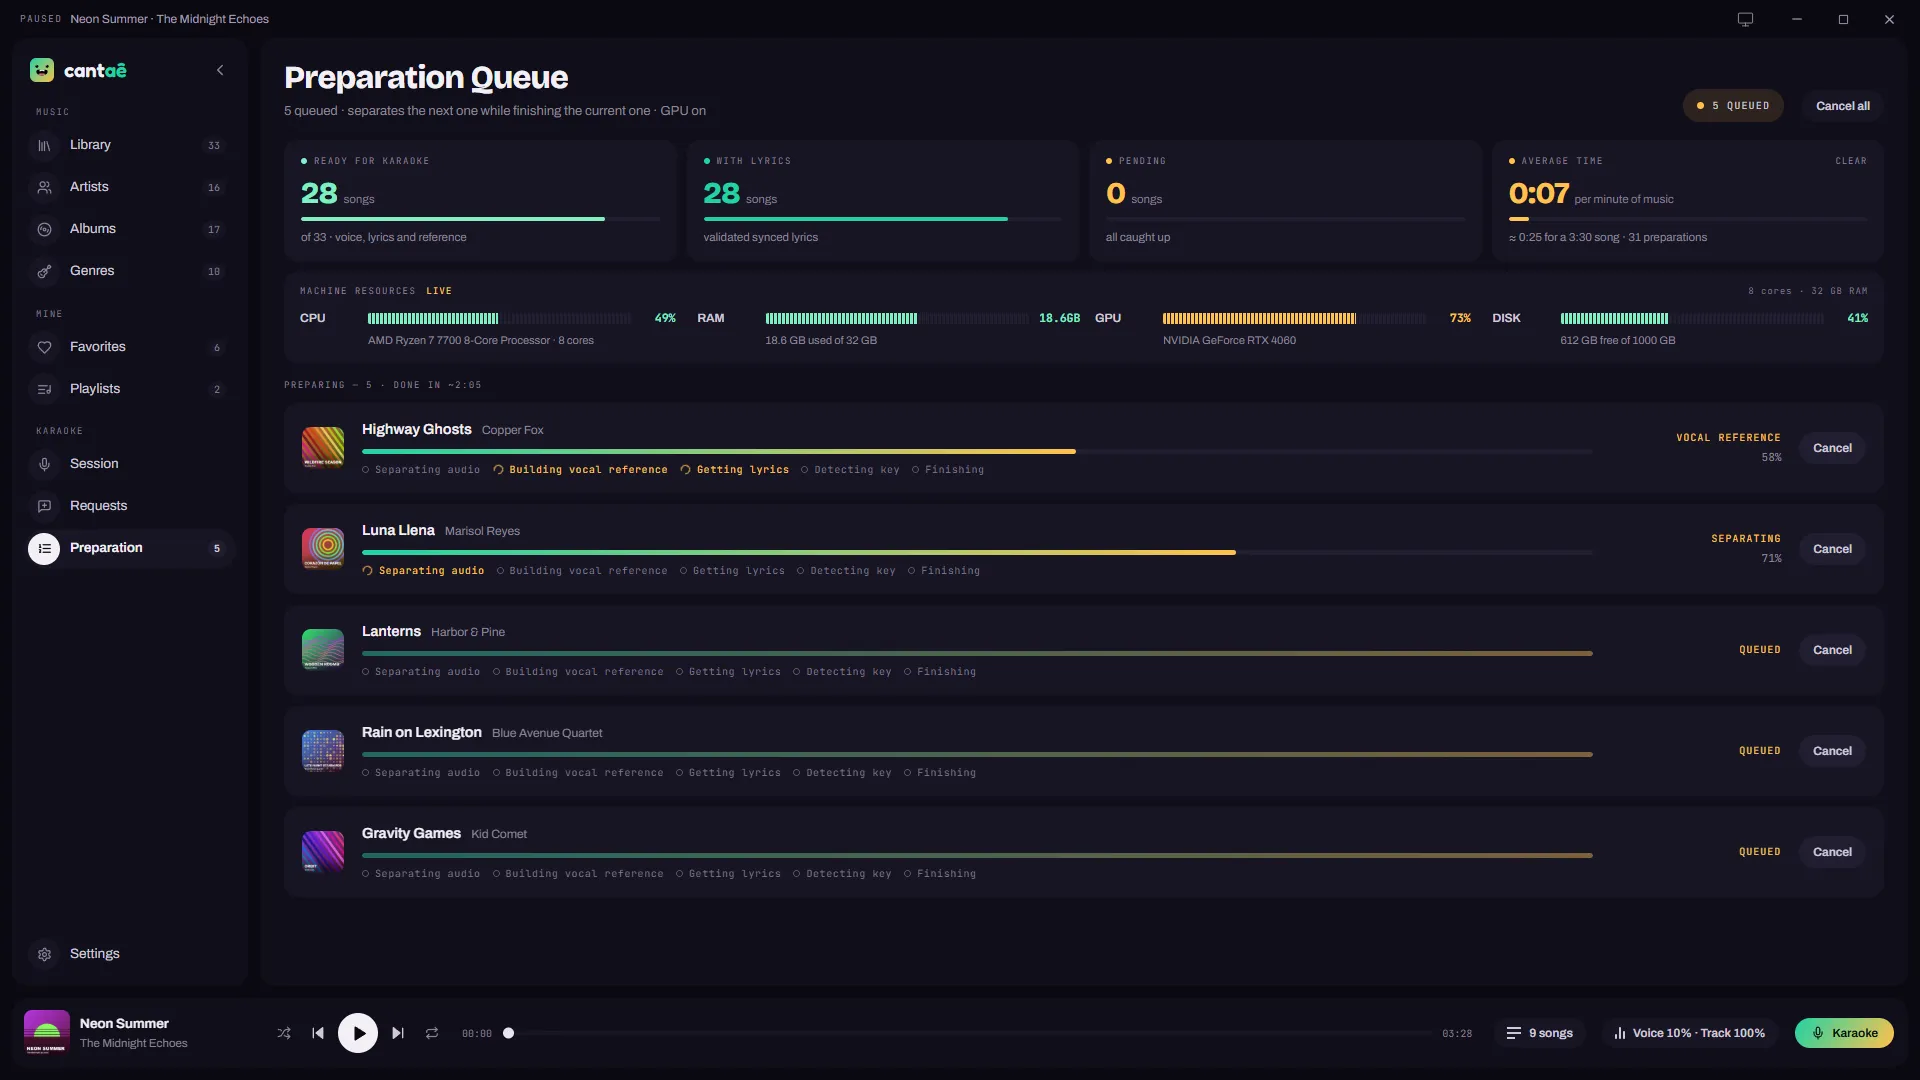This screenshot has height=1080, width=1920.
Task: Toggle the Karaoke mode button
Action: point(1844,1033)
